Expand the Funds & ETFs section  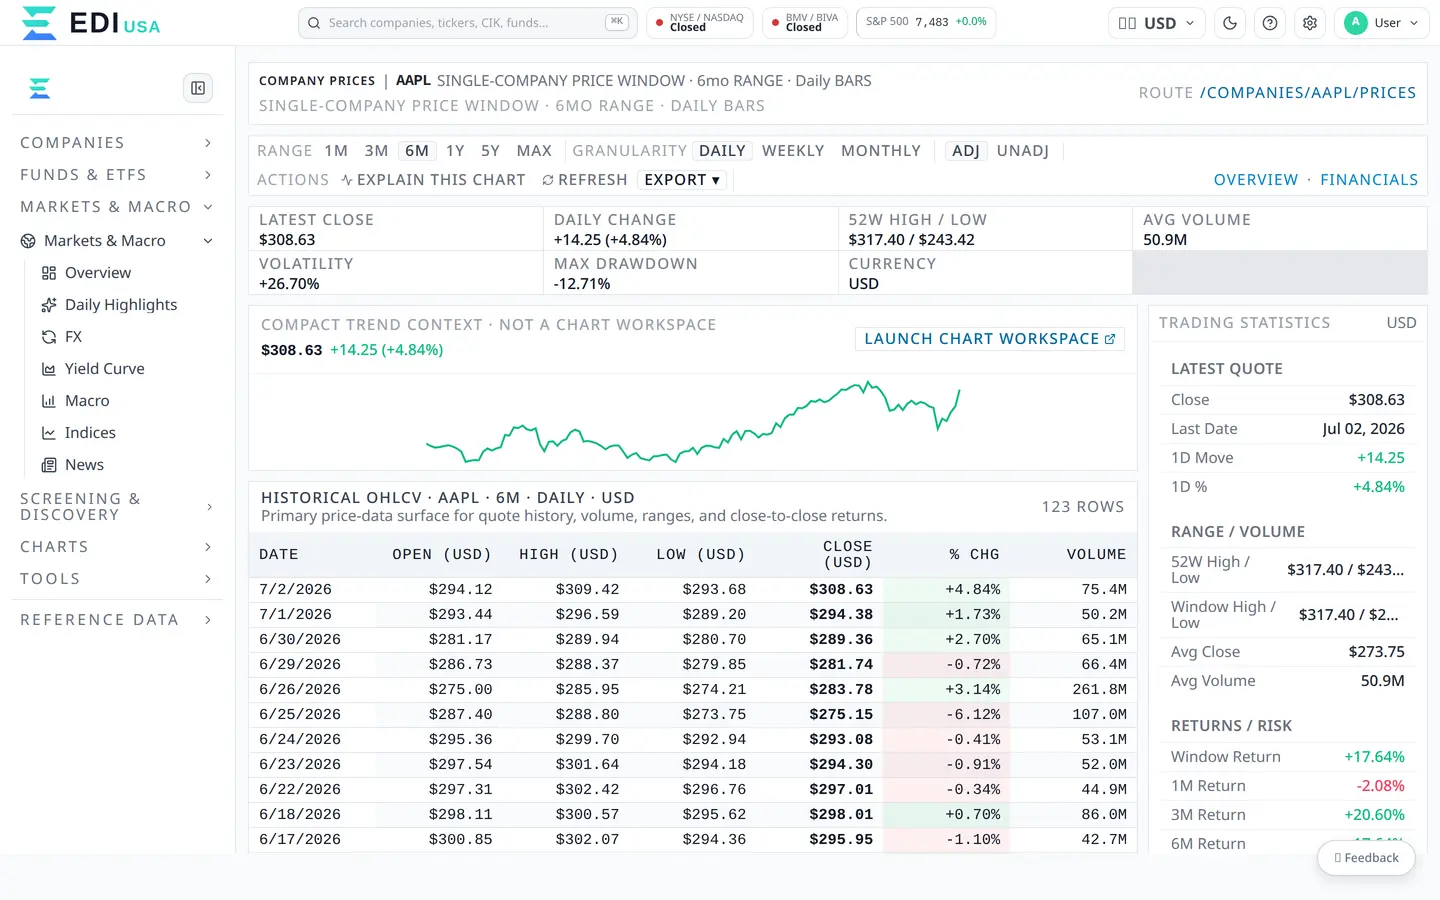click(116, 175)
